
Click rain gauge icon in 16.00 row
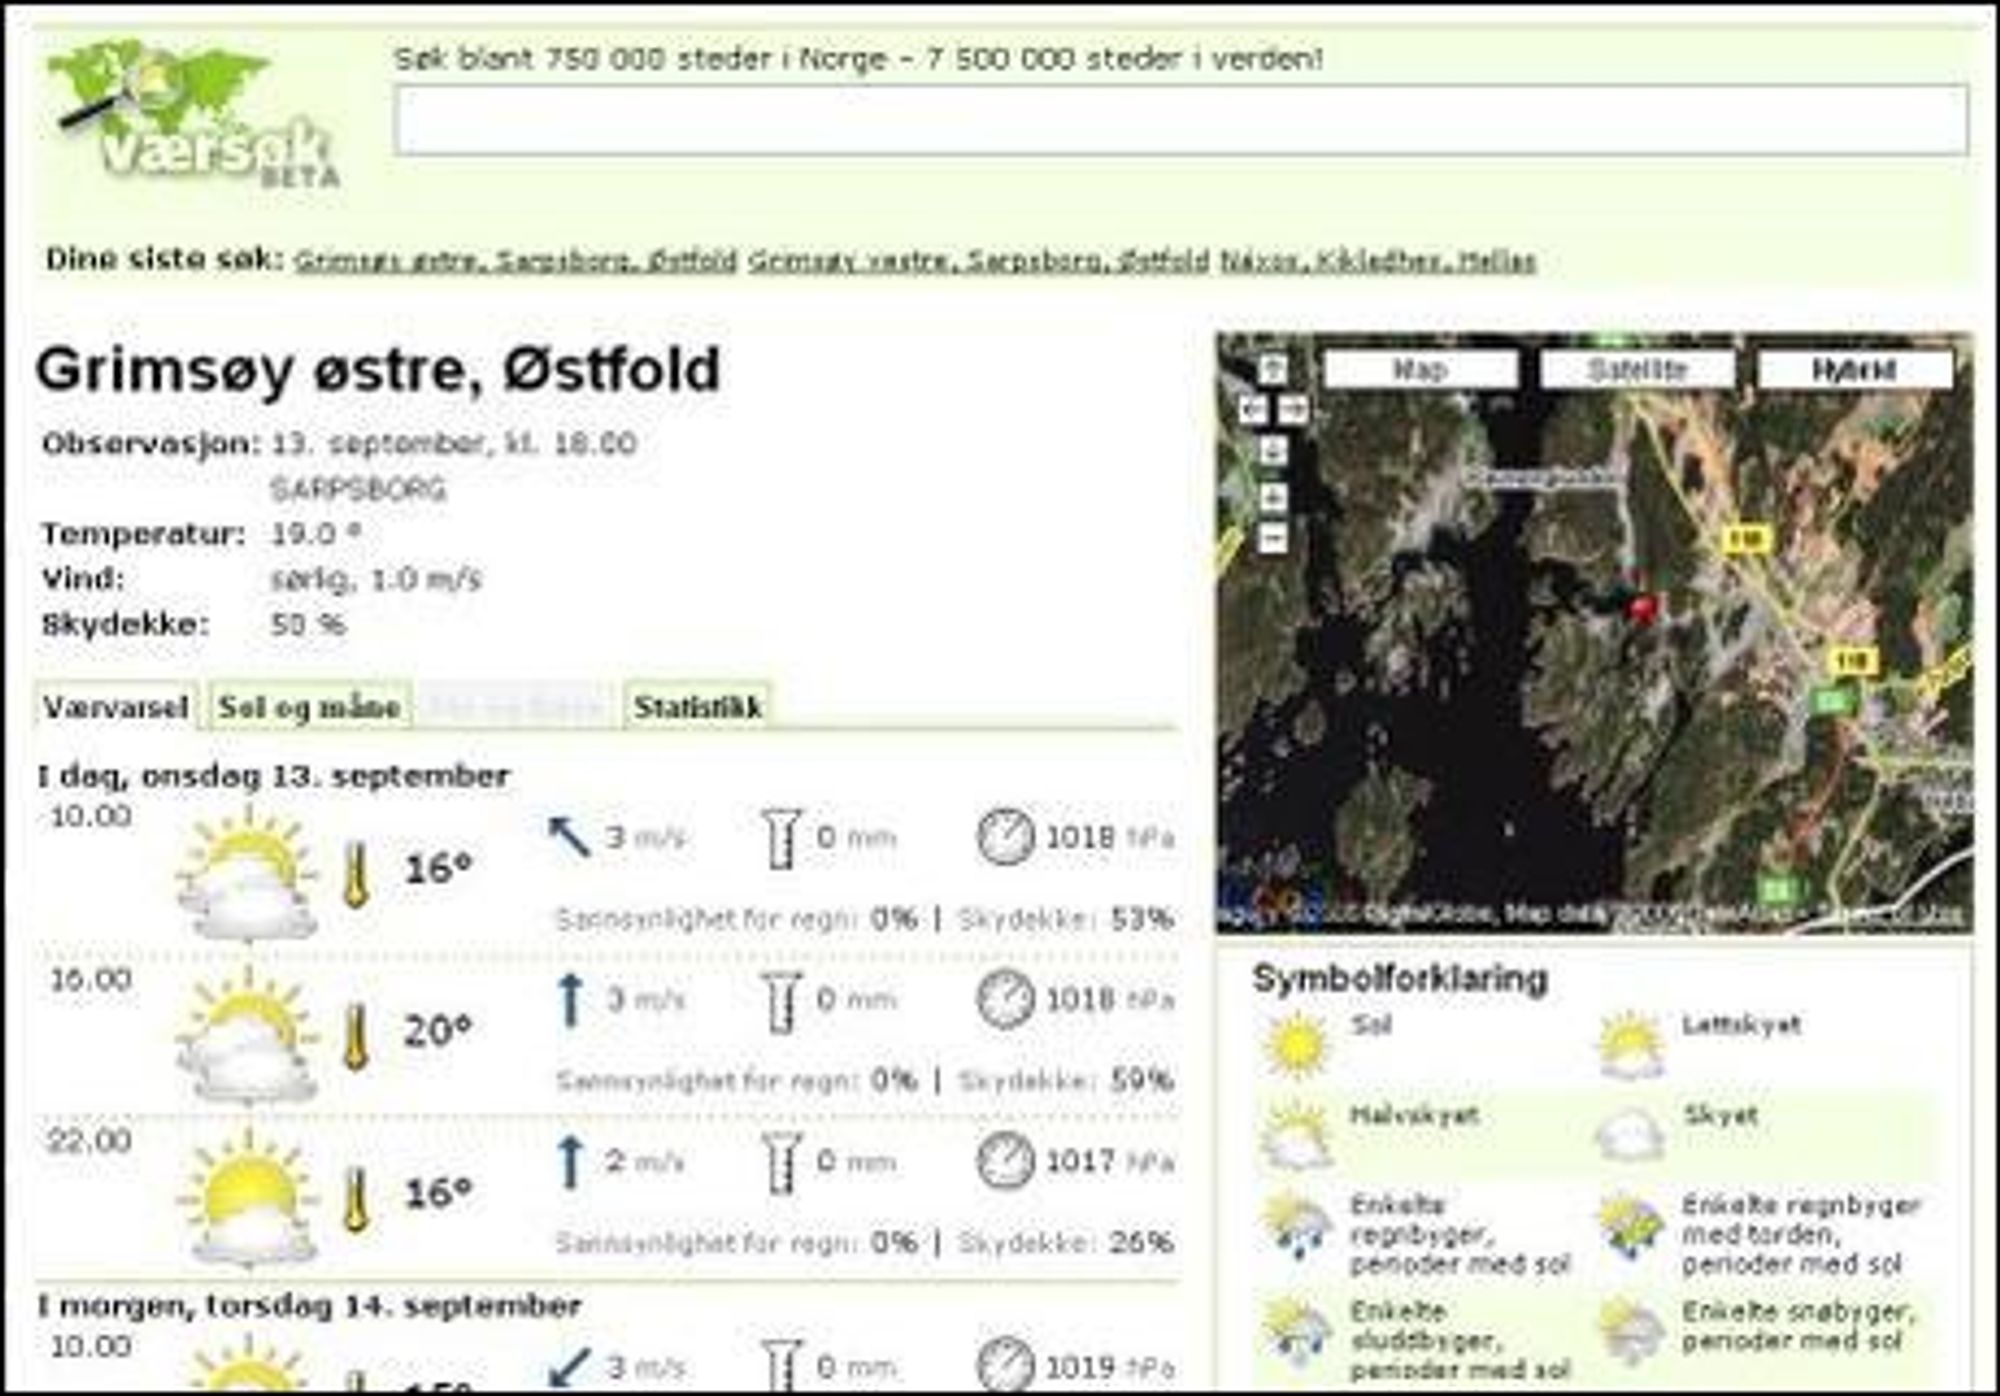click(780, 1000)
